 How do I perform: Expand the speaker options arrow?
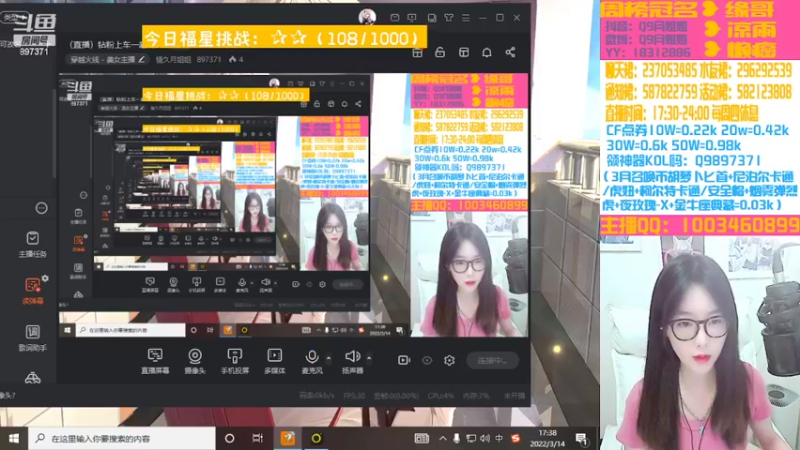pos(369,358)
